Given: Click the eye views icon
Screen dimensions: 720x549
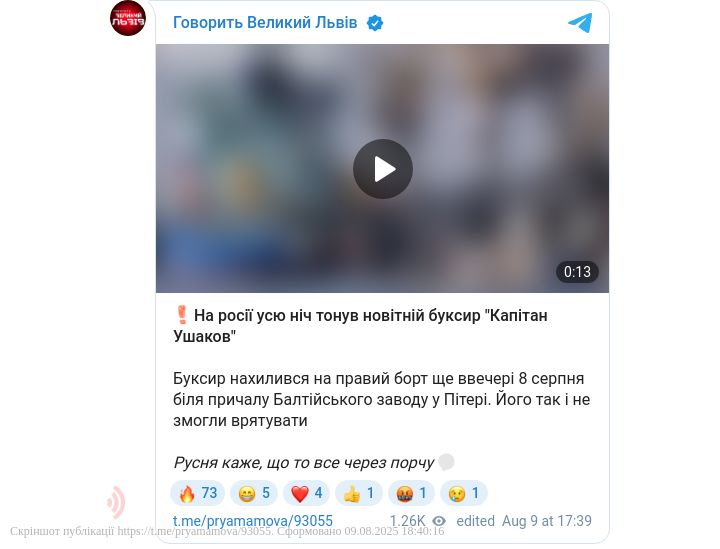Looking at the screenshot, I should coord(439,521).
